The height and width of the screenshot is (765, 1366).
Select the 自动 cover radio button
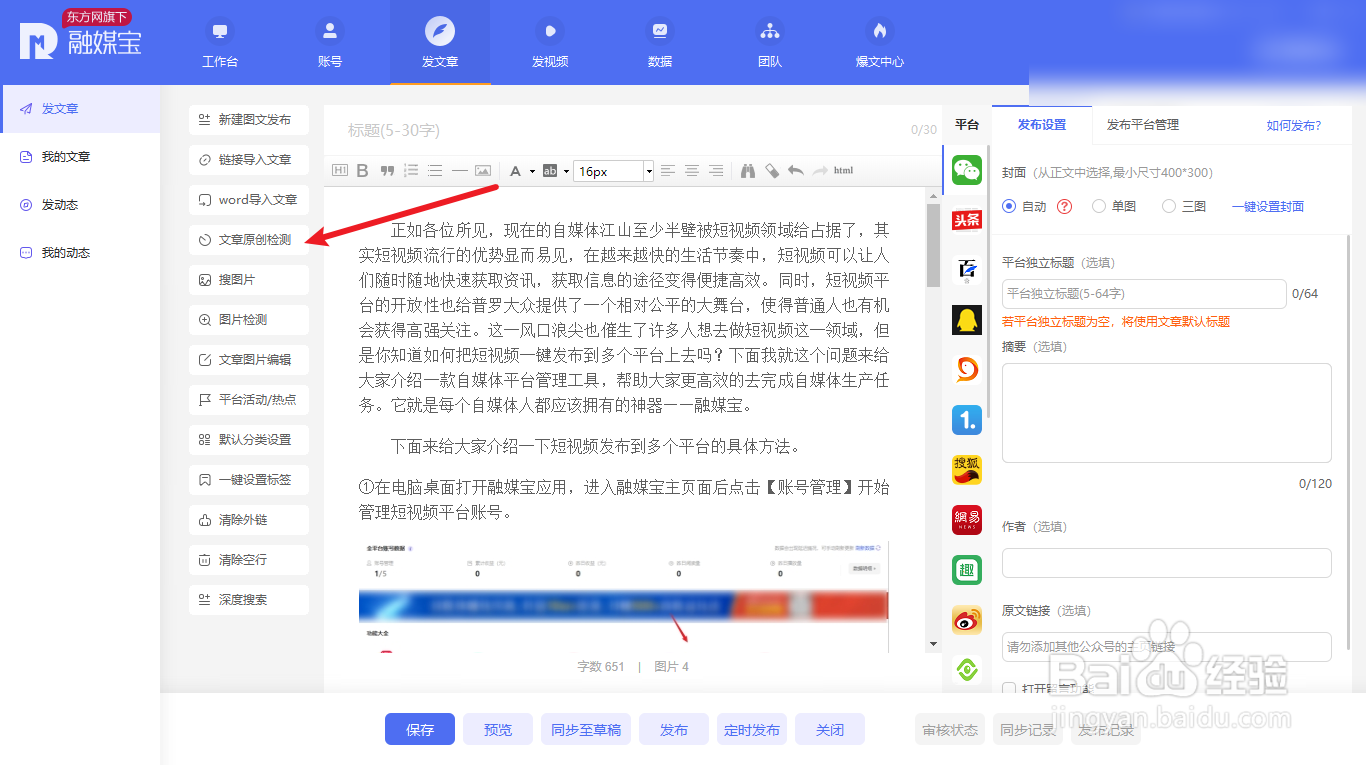click(1009, 206)
